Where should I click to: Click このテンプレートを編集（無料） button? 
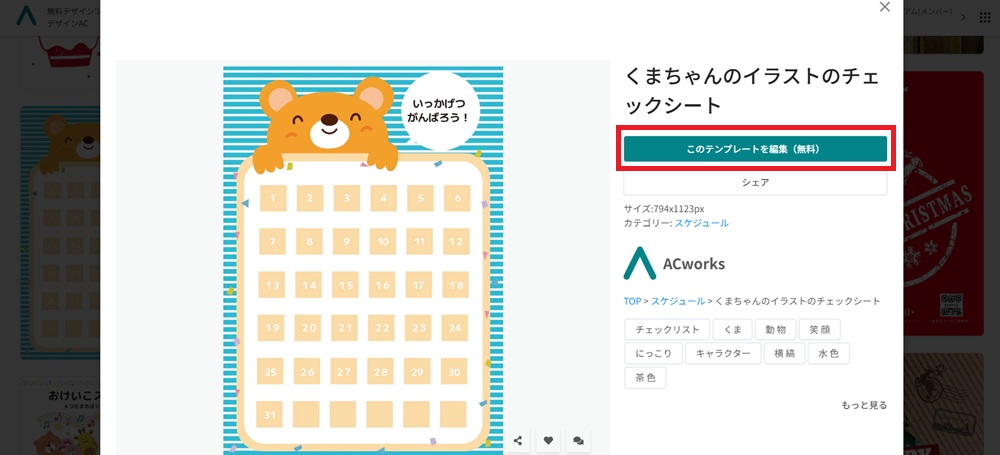click(755, 149)
